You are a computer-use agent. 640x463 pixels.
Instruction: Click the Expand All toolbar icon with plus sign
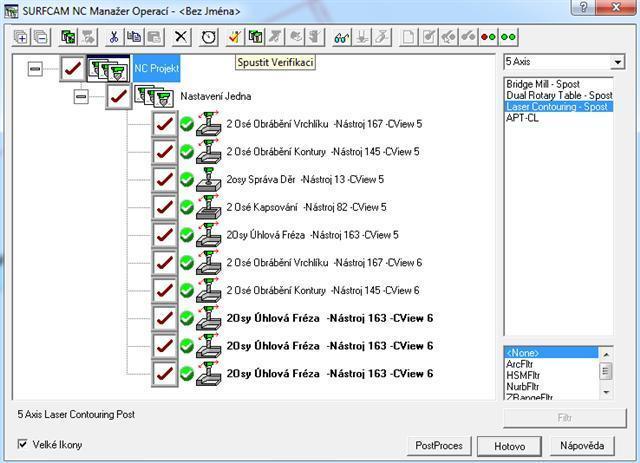pyautogui.click(x=21, y=38)
